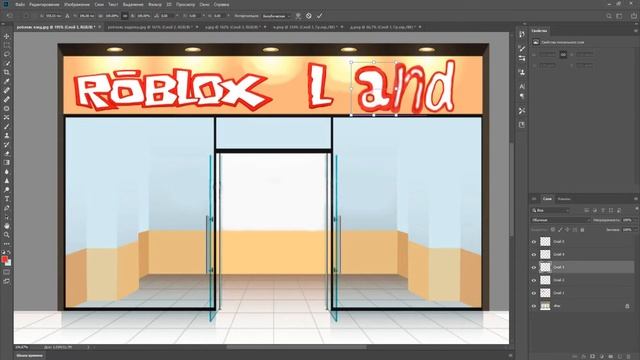This screenshot has width=640, height=360.
Task: Hide the Слой 2 layer with its eye
Action: tap(533, 280)
